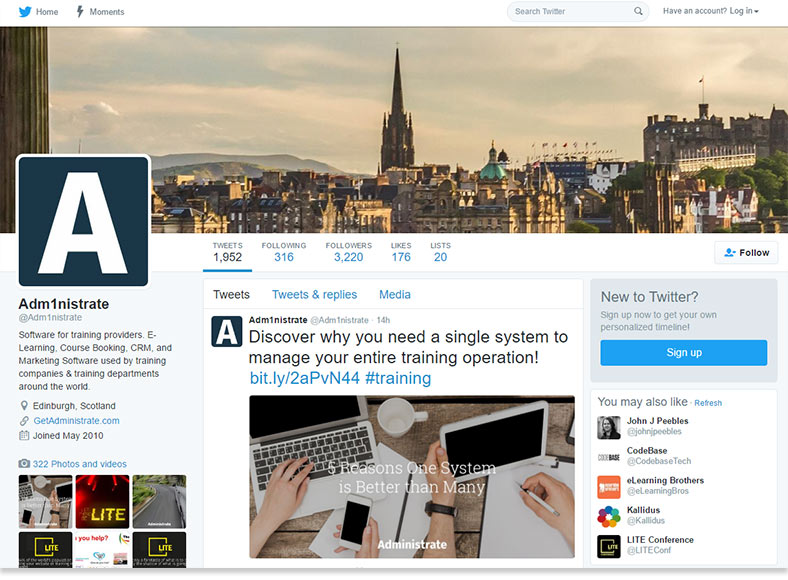Open the '5 Reasons One System' tweet image
Image resolution: width=788 pixels, height=580 pixels.
pos(412,476)
